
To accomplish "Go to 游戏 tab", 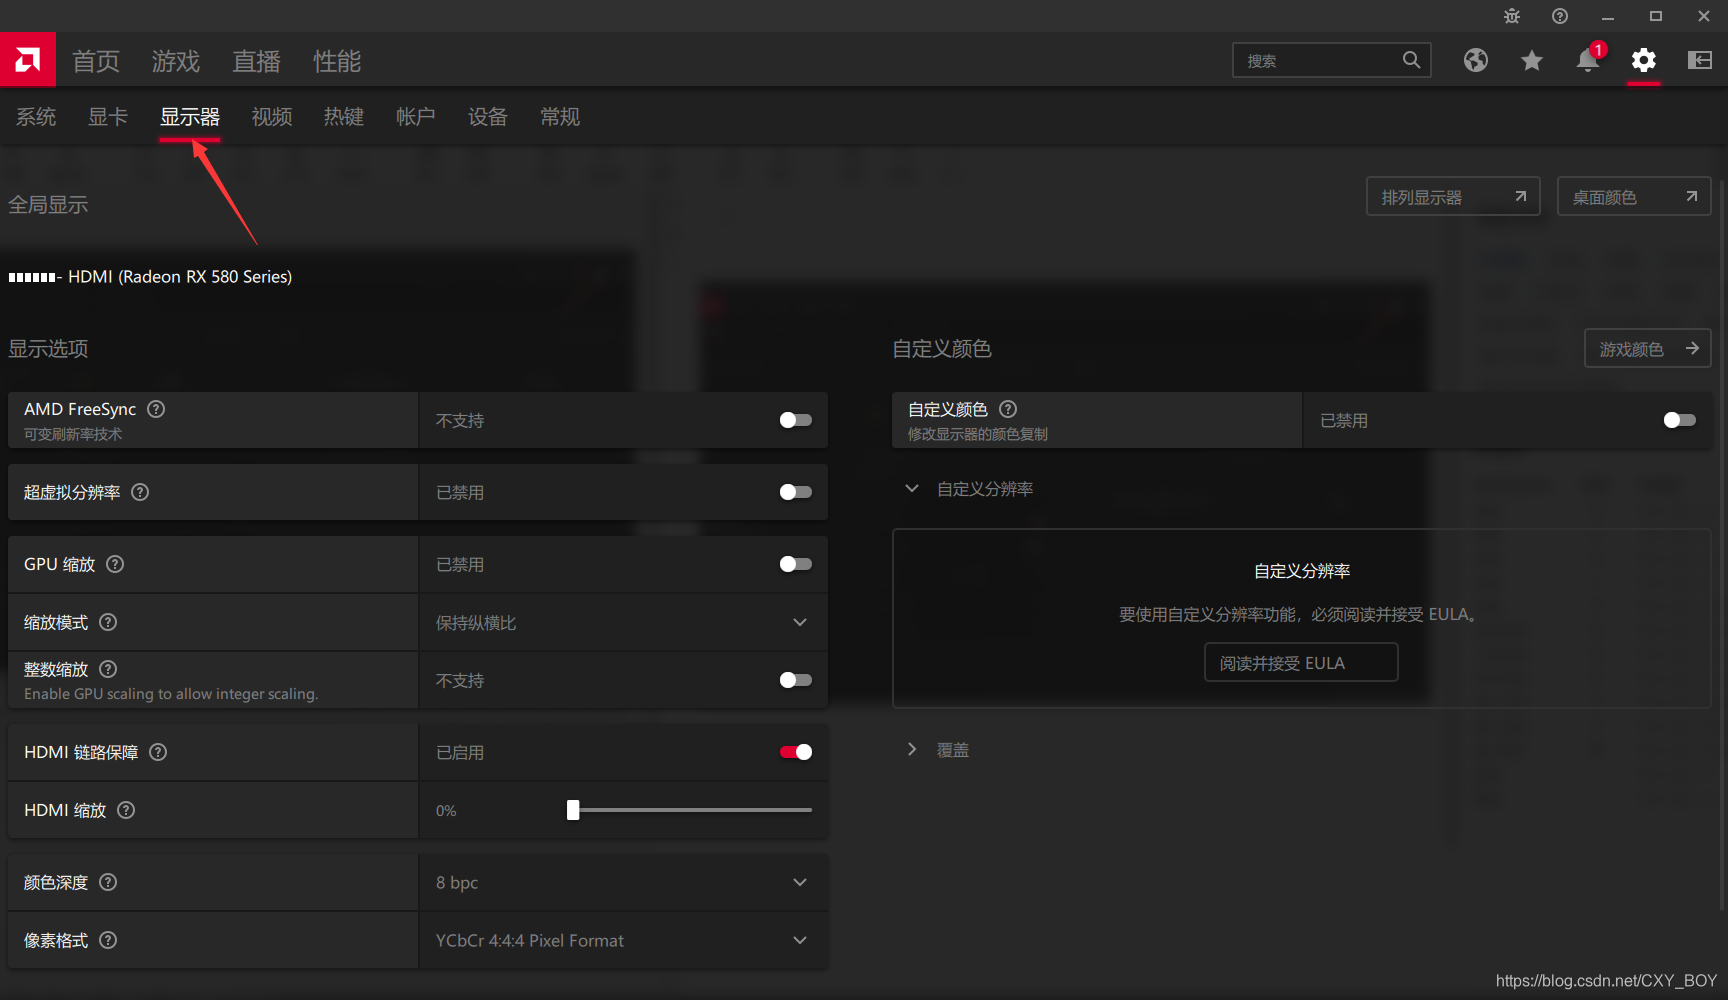I will click(x=176, y=61).
